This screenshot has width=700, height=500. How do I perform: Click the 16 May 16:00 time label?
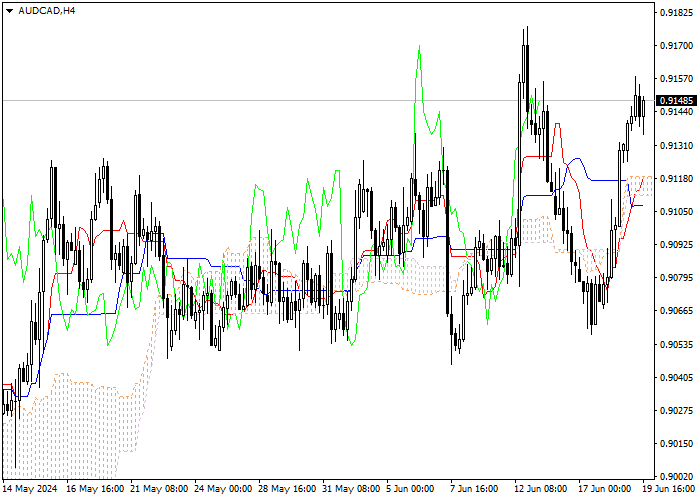click(95, 488)
